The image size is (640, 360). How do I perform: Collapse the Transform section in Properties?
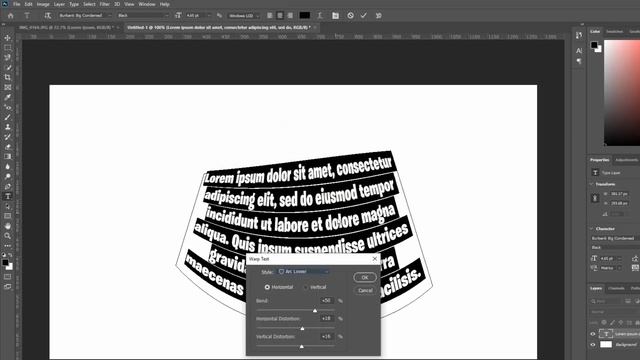(x=592, y=184)
